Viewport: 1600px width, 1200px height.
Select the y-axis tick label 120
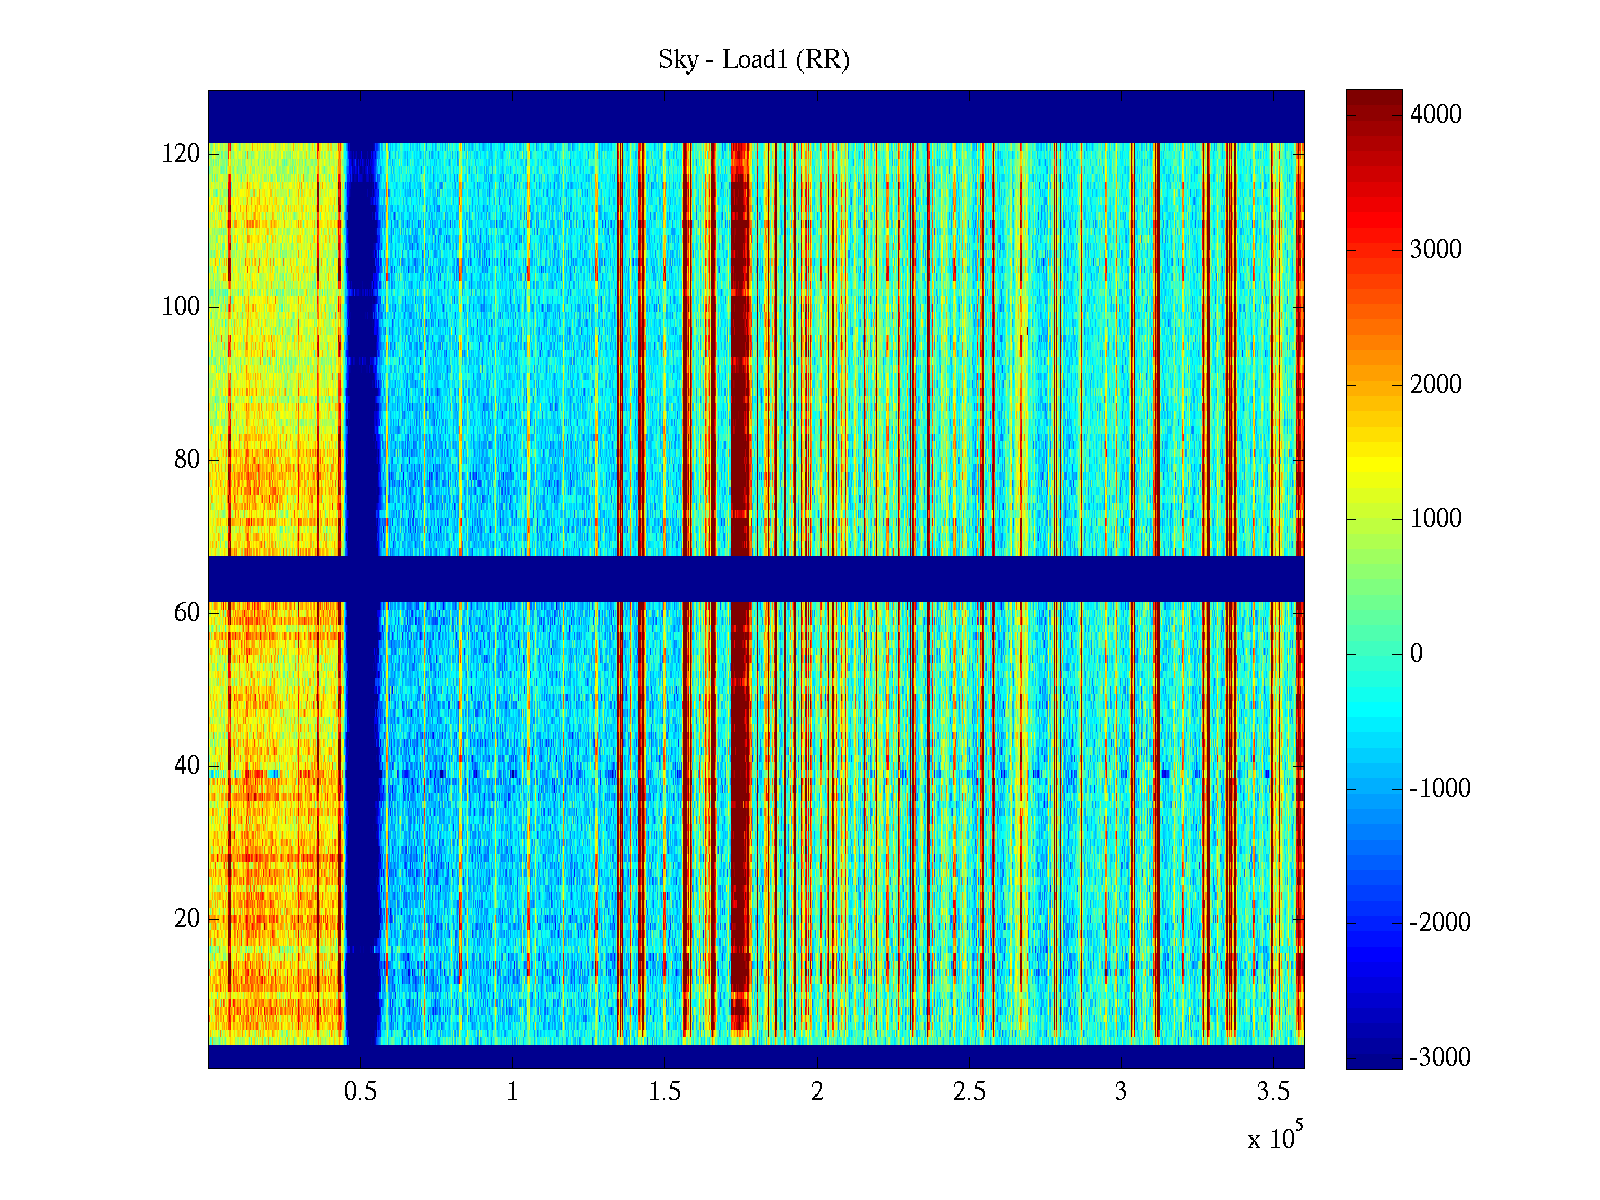[181, 154]
